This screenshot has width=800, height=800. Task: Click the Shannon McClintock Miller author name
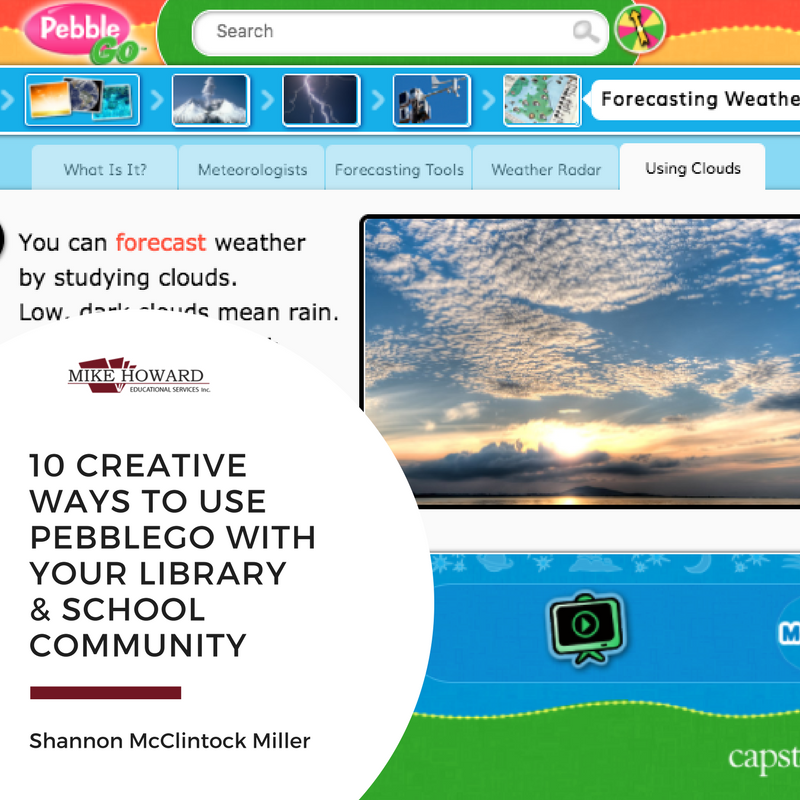pos(170,741)
